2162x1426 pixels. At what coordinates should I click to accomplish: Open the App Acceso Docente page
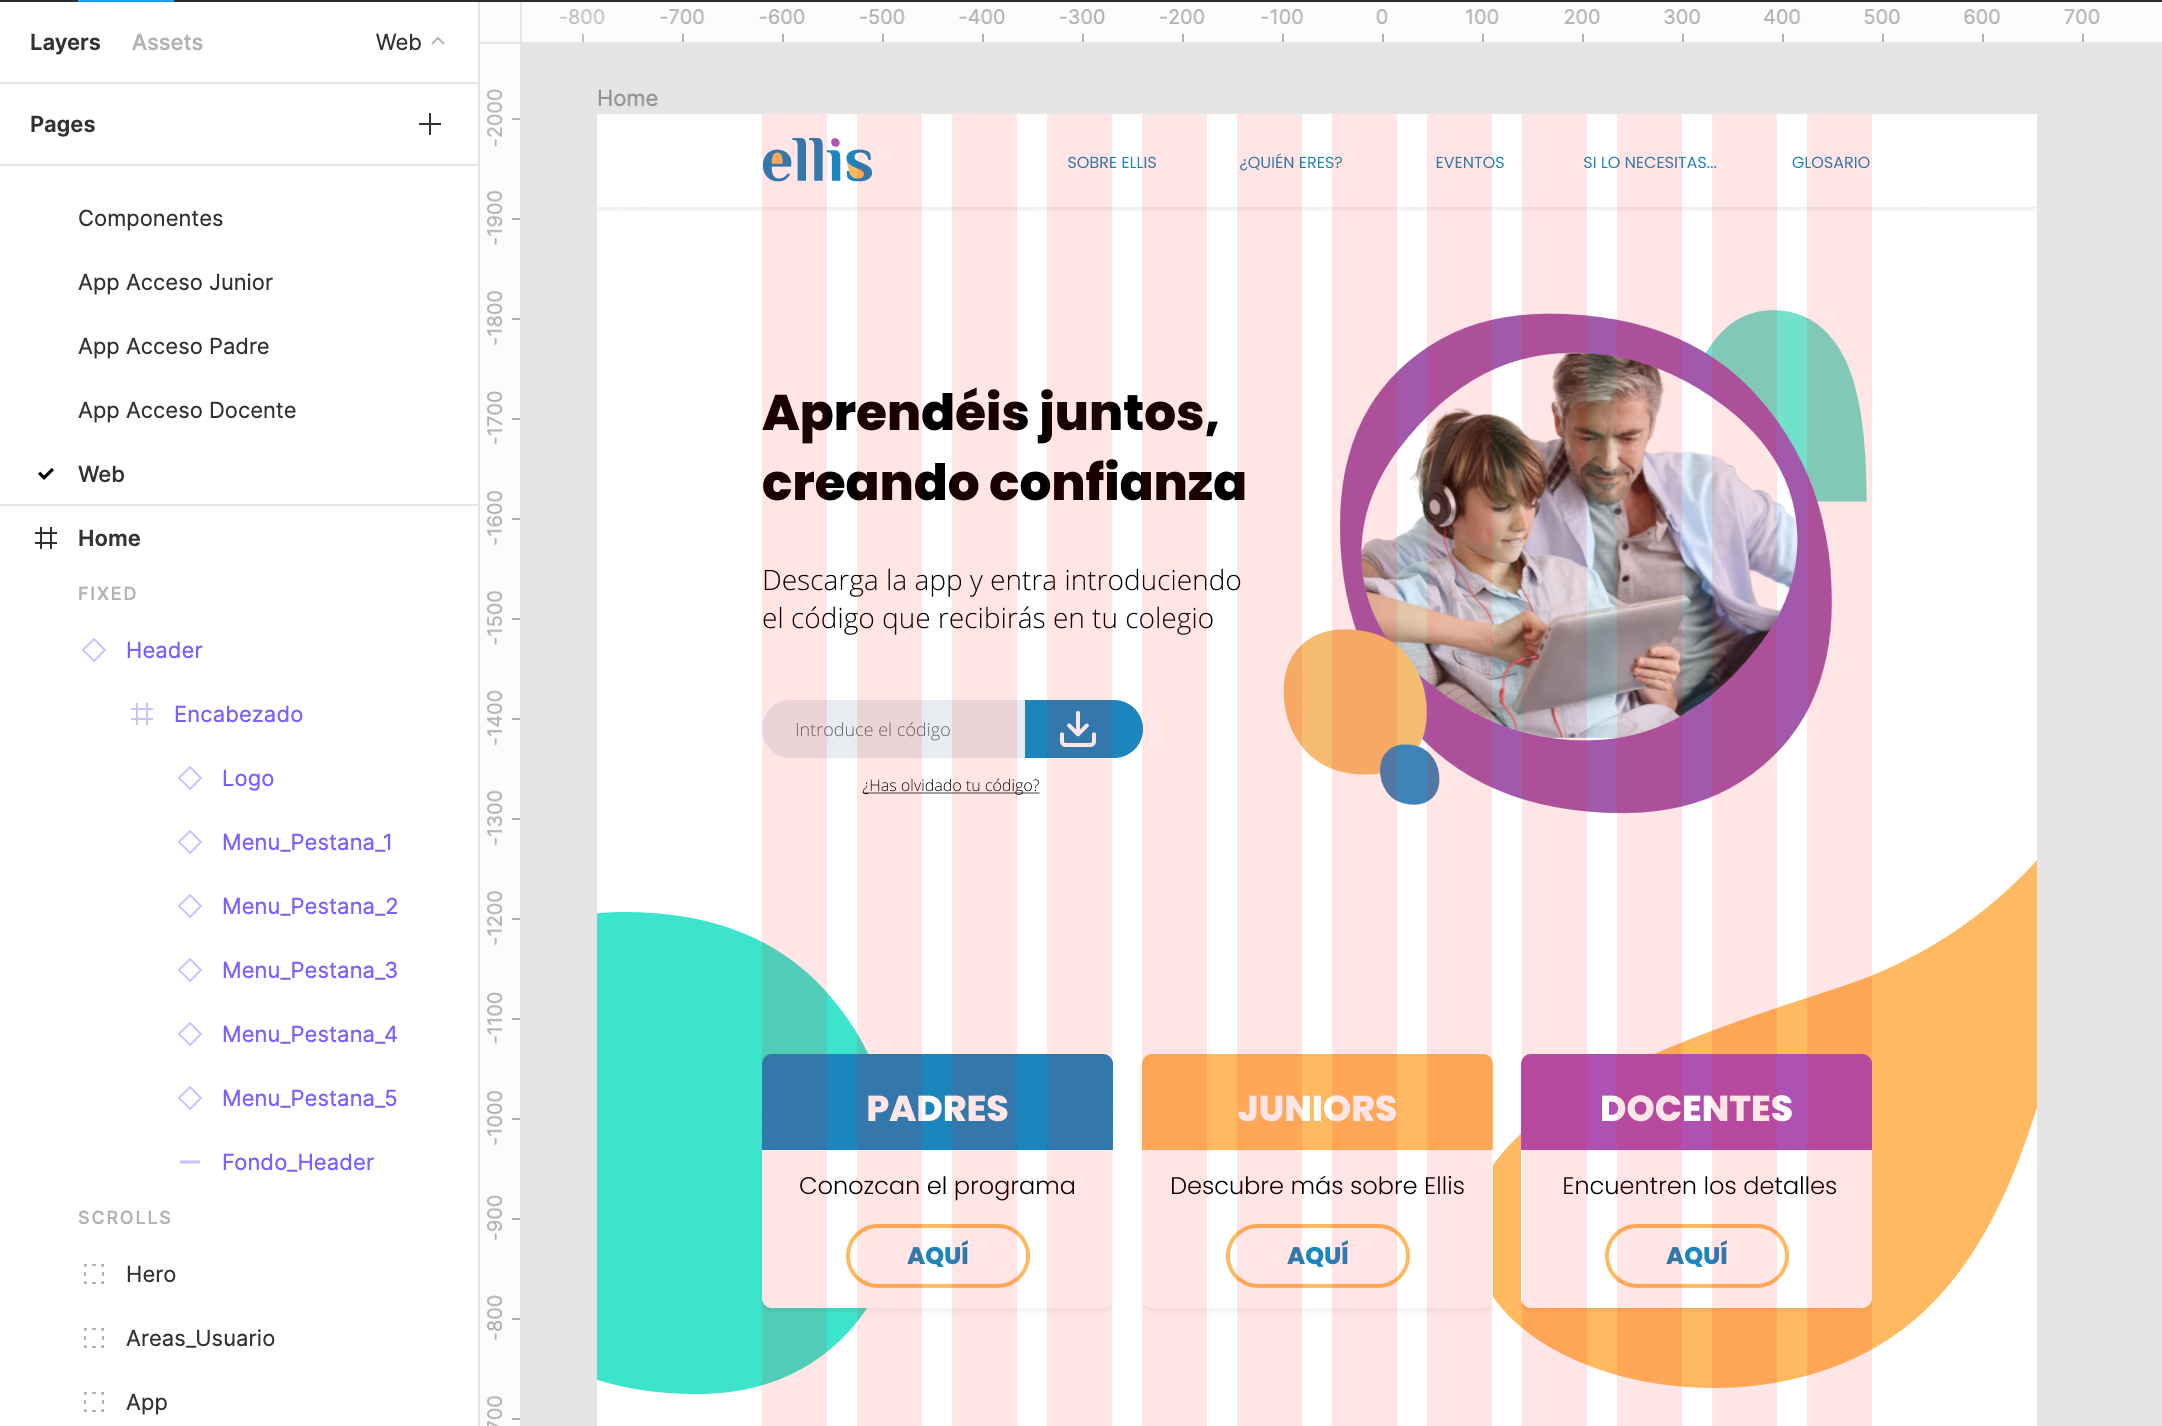[x=187, y=410]
